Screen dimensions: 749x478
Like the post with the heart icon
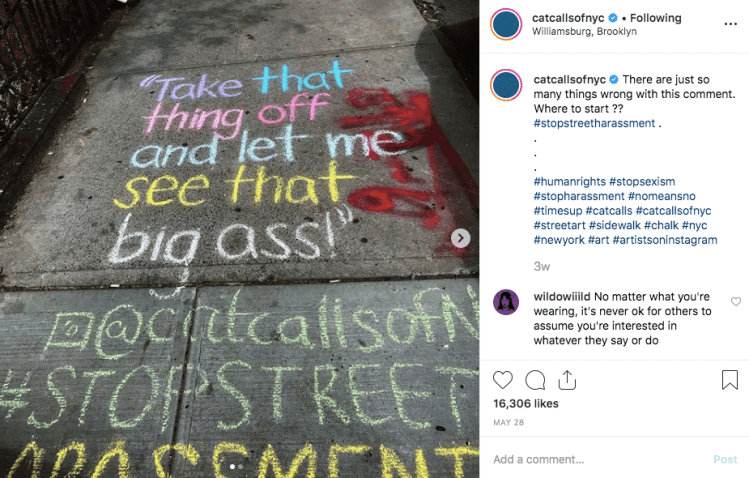tap(503, 380)
